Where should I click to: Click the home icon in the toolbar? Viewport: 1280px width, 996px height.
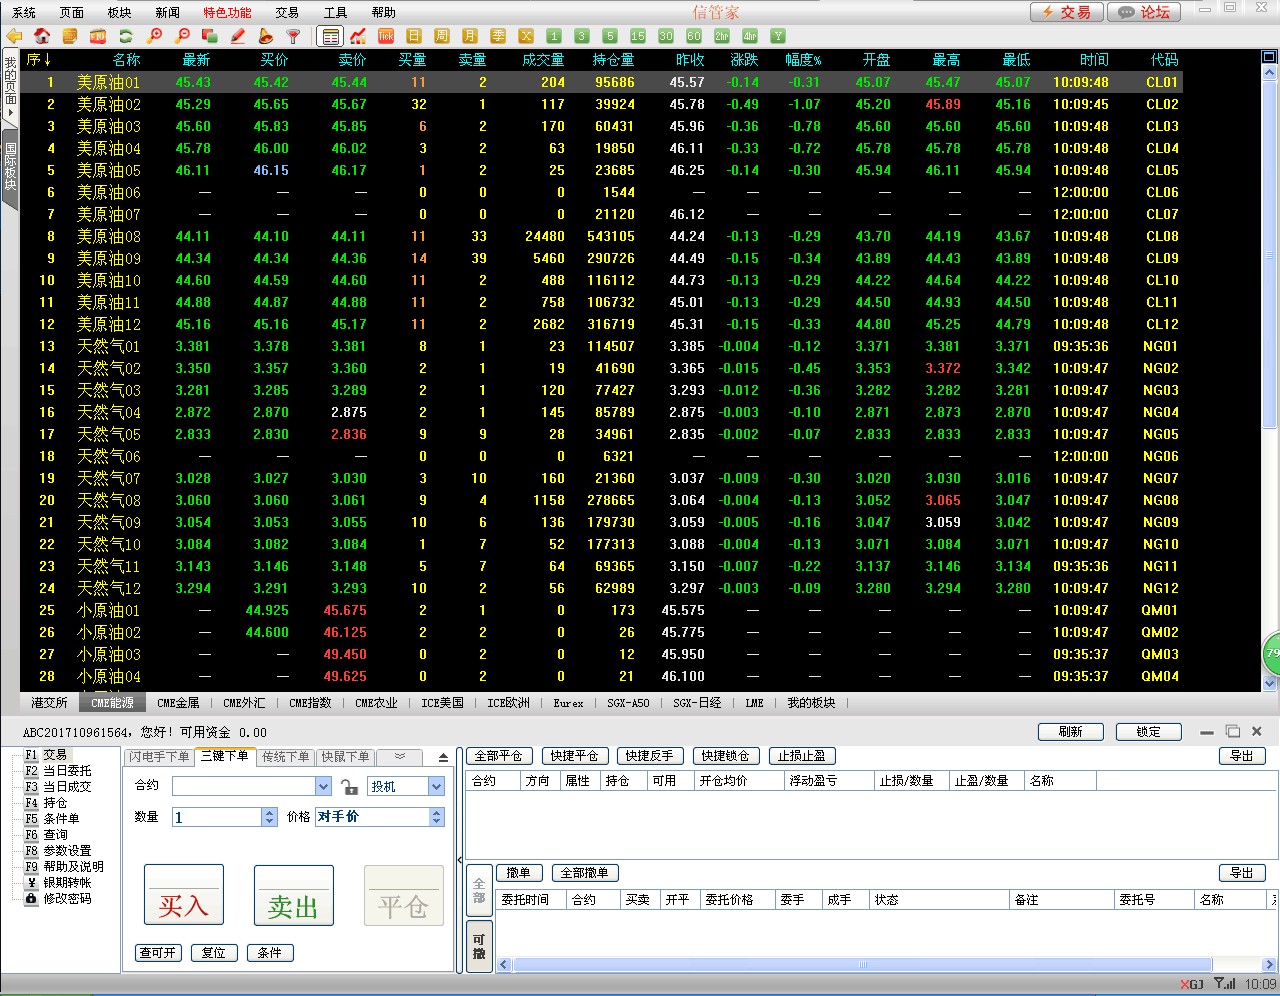point(42,36)
